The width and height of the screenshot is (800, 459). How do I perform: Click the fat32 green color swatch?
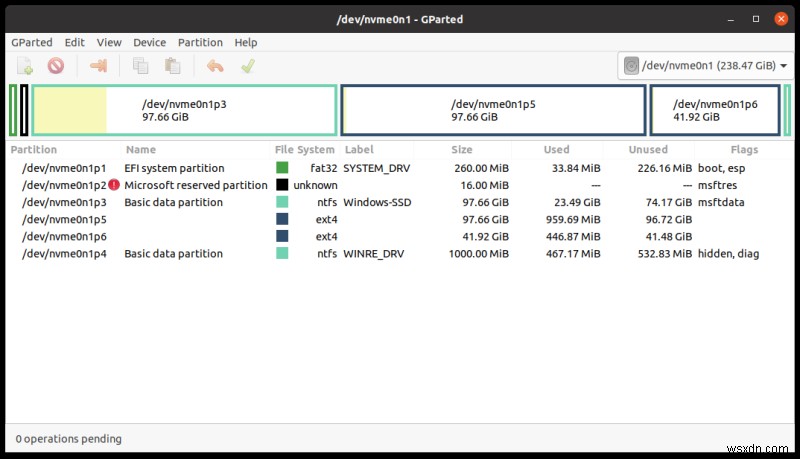(x=282, y=168)
